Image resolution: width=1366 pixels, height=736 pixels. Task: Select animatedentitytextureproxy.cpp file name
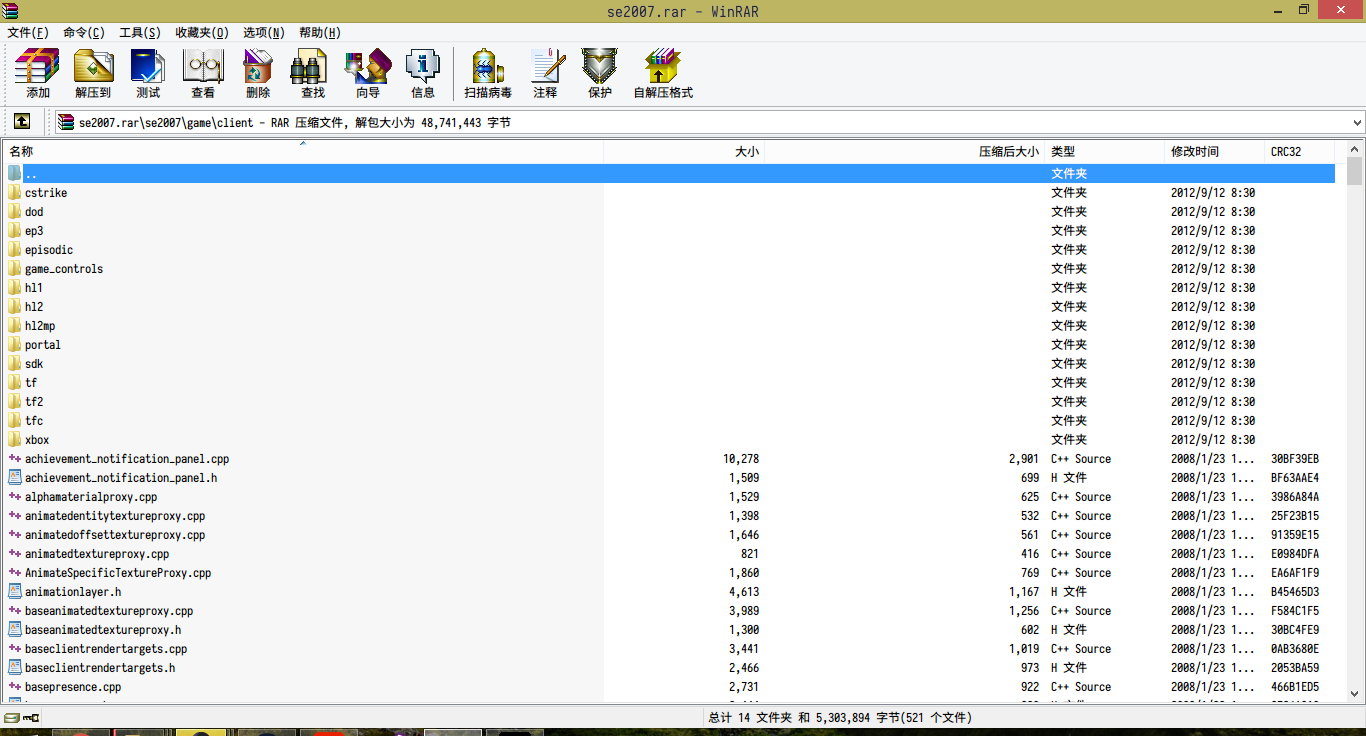click(115, 516)
